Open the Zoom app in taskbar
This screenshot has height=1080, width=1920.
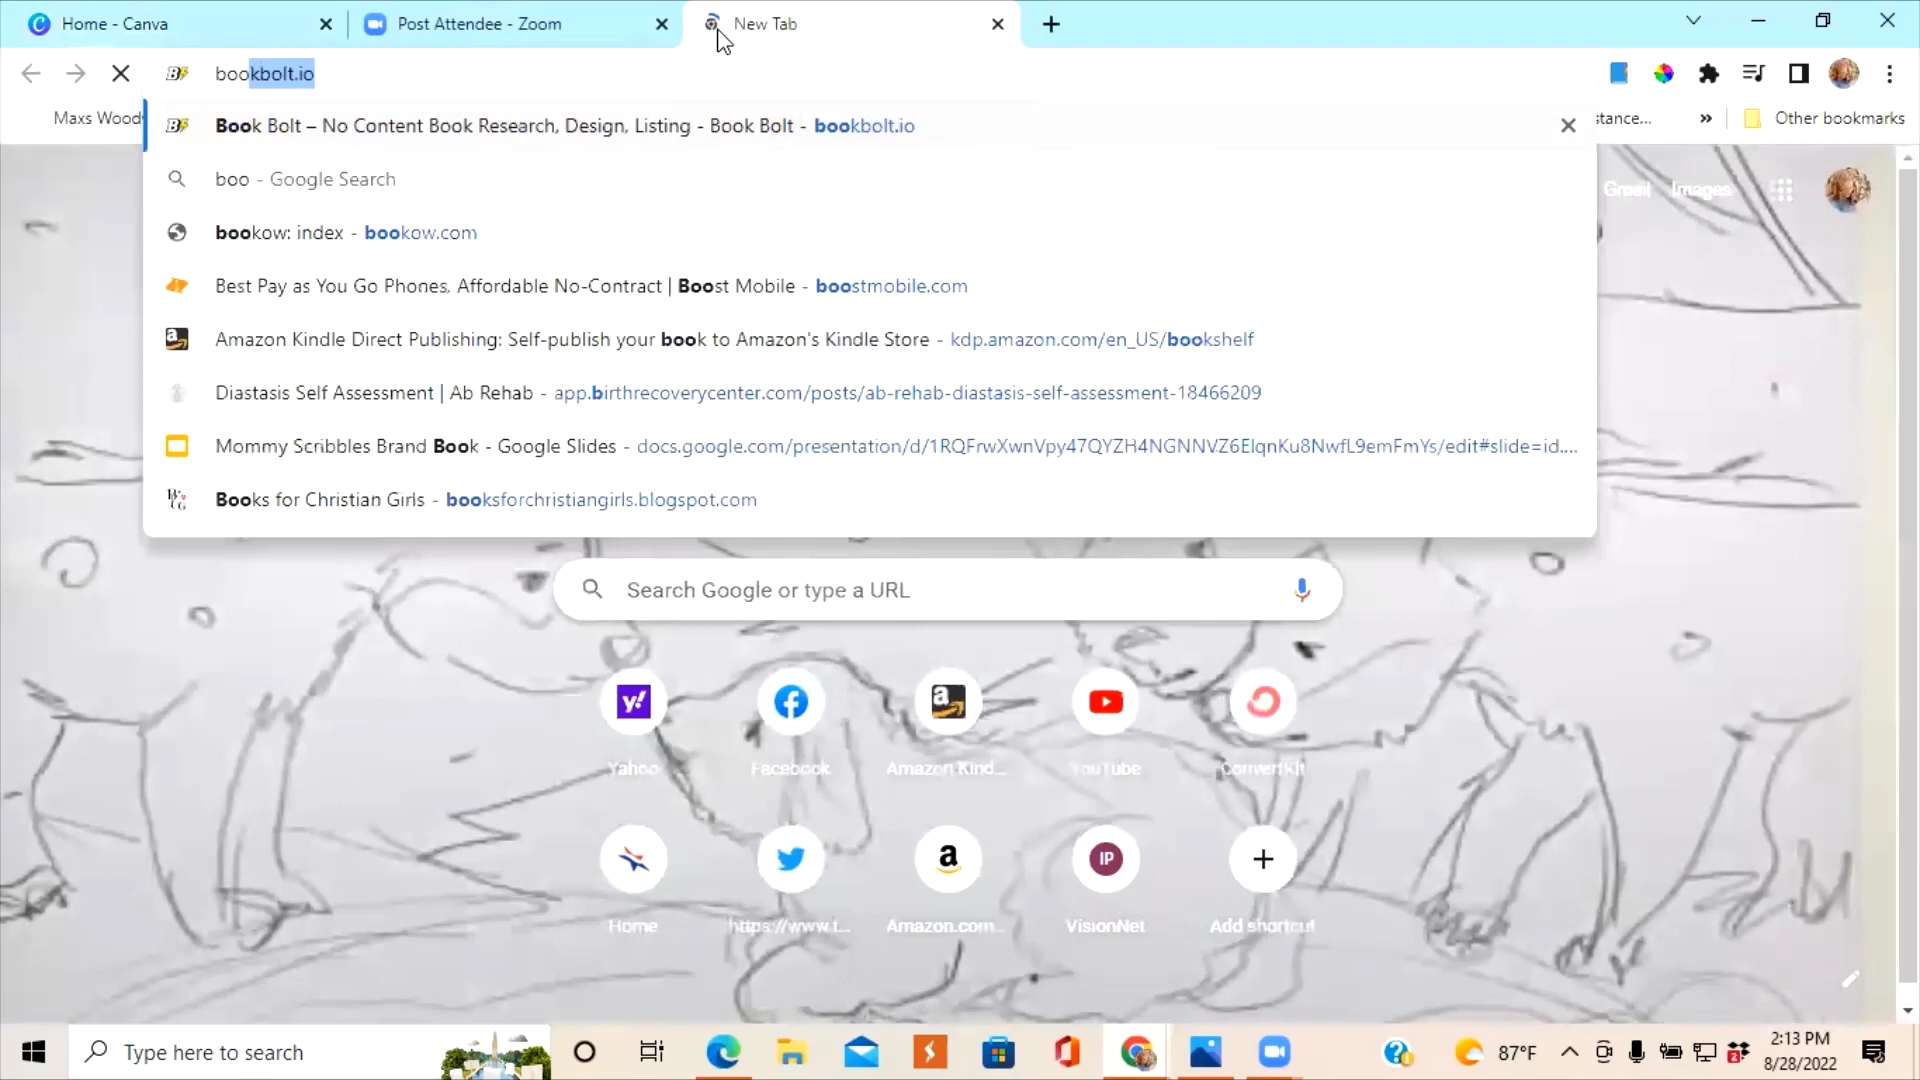[x=1274, y=1052]
